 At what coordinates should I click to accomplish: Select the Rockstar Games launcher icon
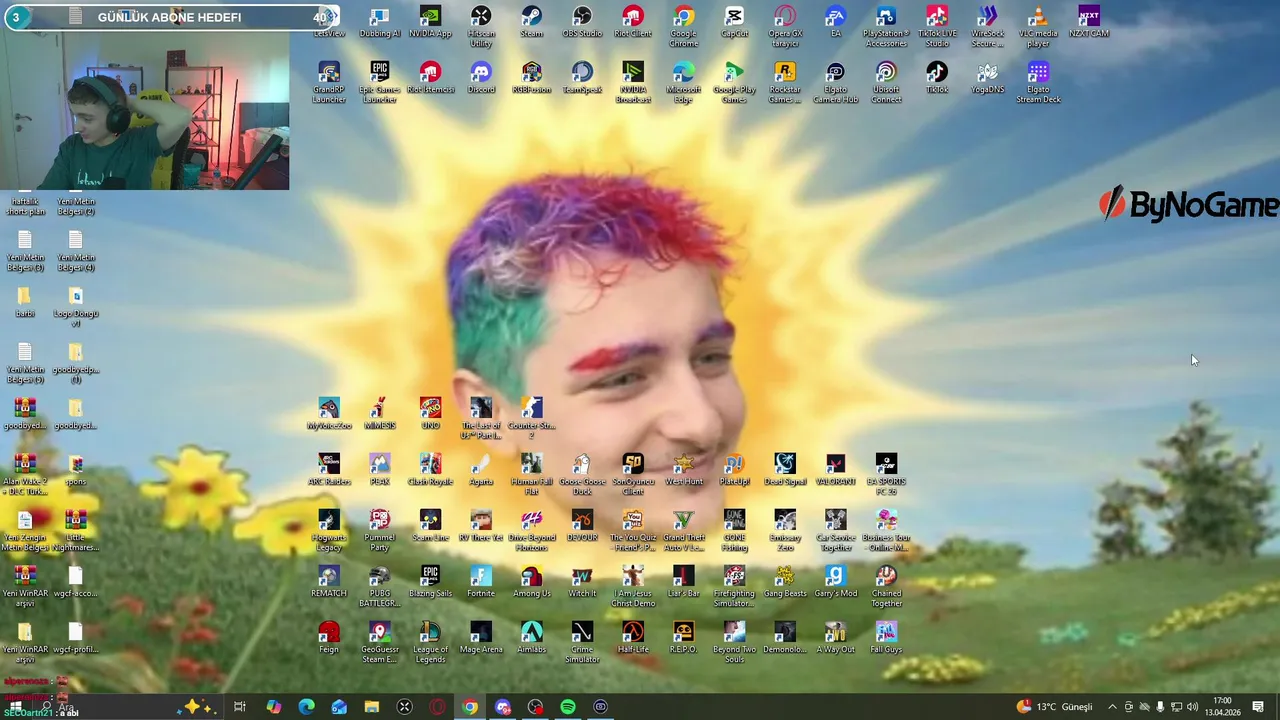click(785, 83)
